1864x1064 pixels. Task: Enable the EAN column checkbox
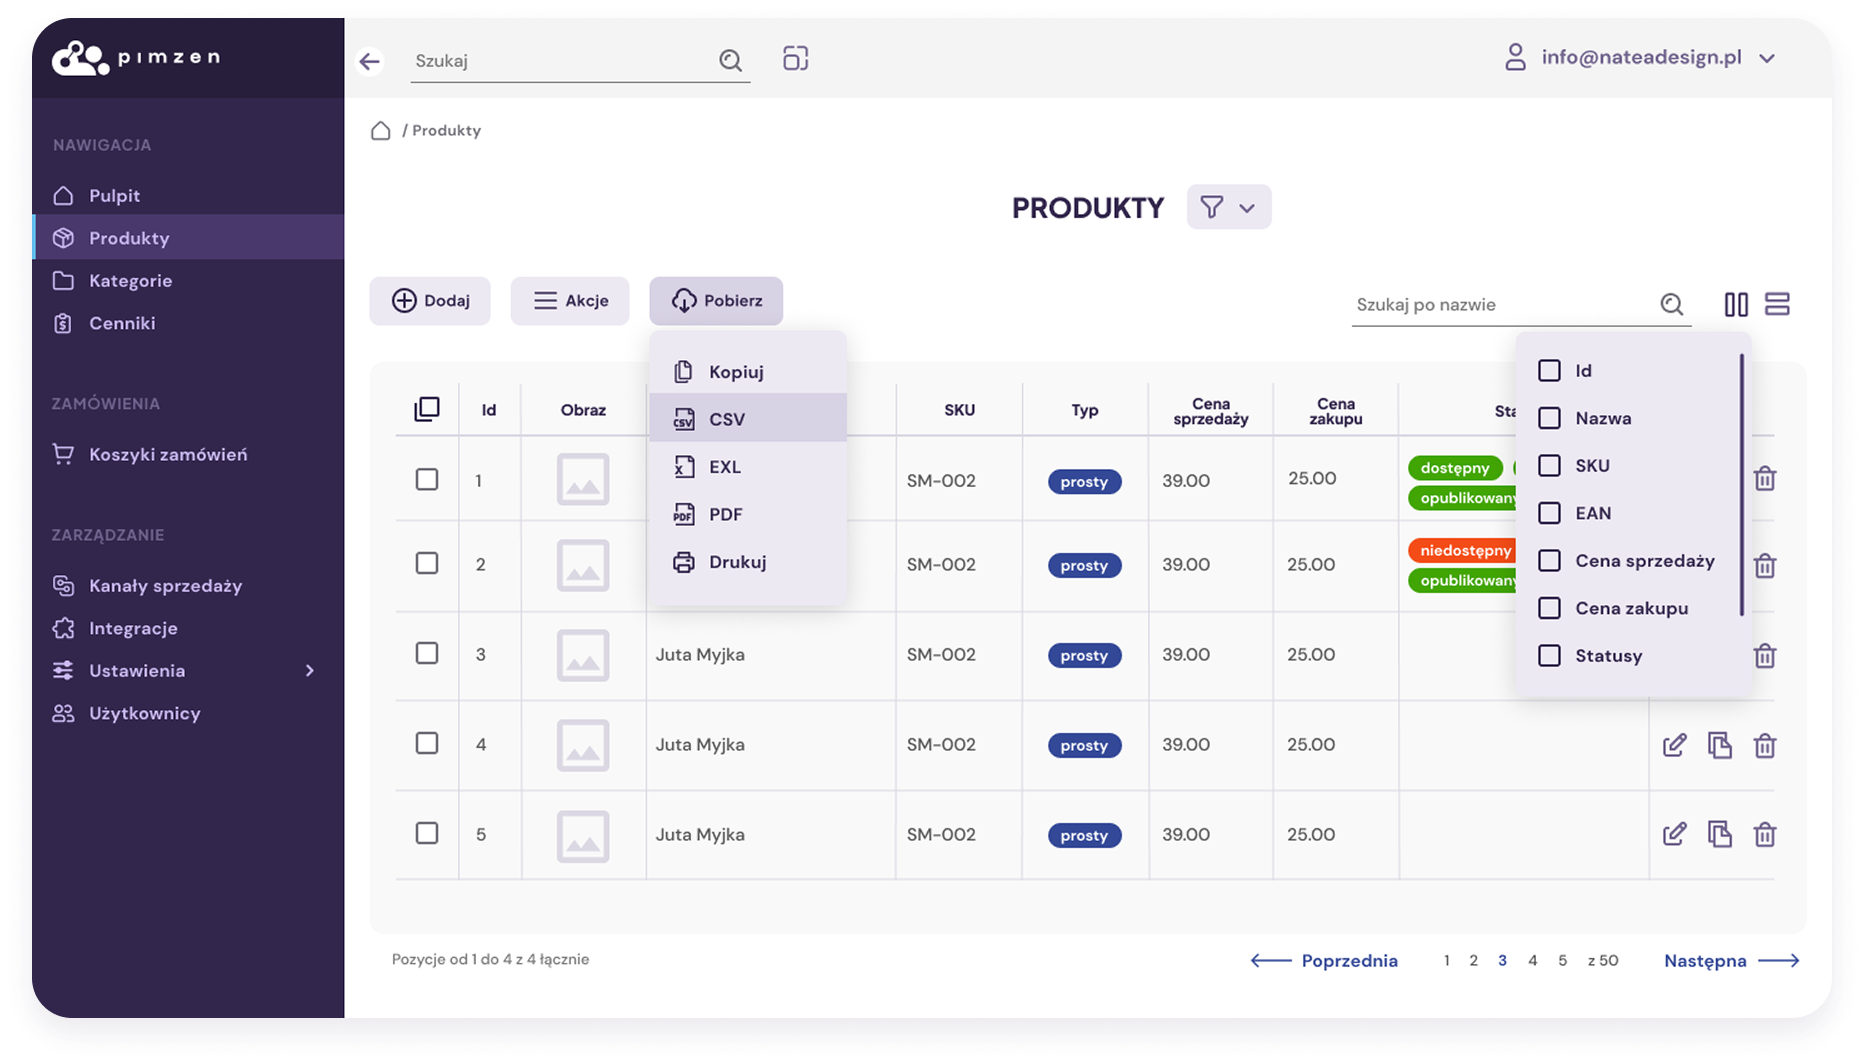(1549, 513)
